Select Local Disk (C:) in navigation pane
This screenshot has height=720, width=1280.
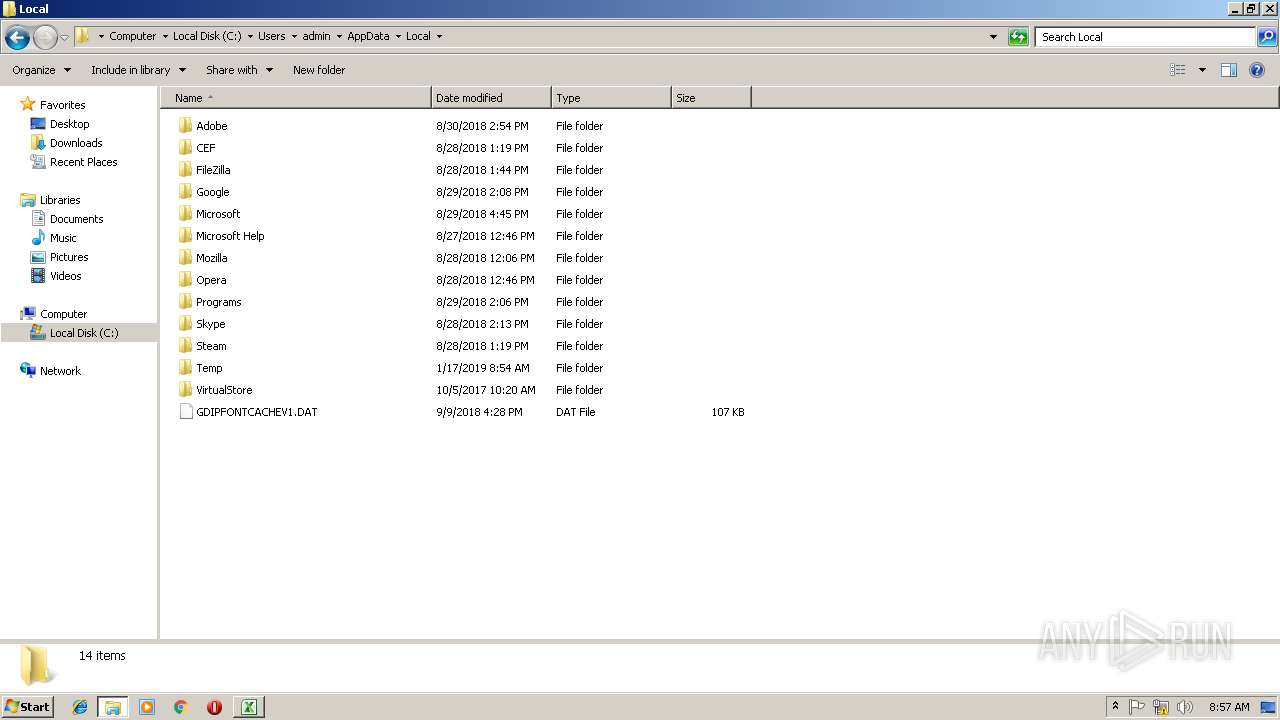[83, 333]
